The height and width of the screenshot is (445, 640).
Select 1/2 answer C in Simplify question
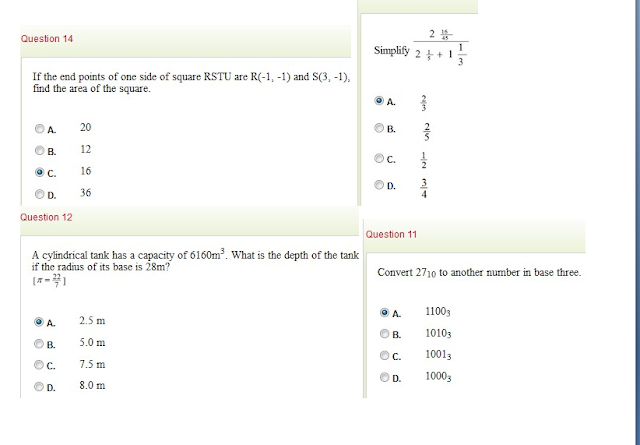[379, 158]
